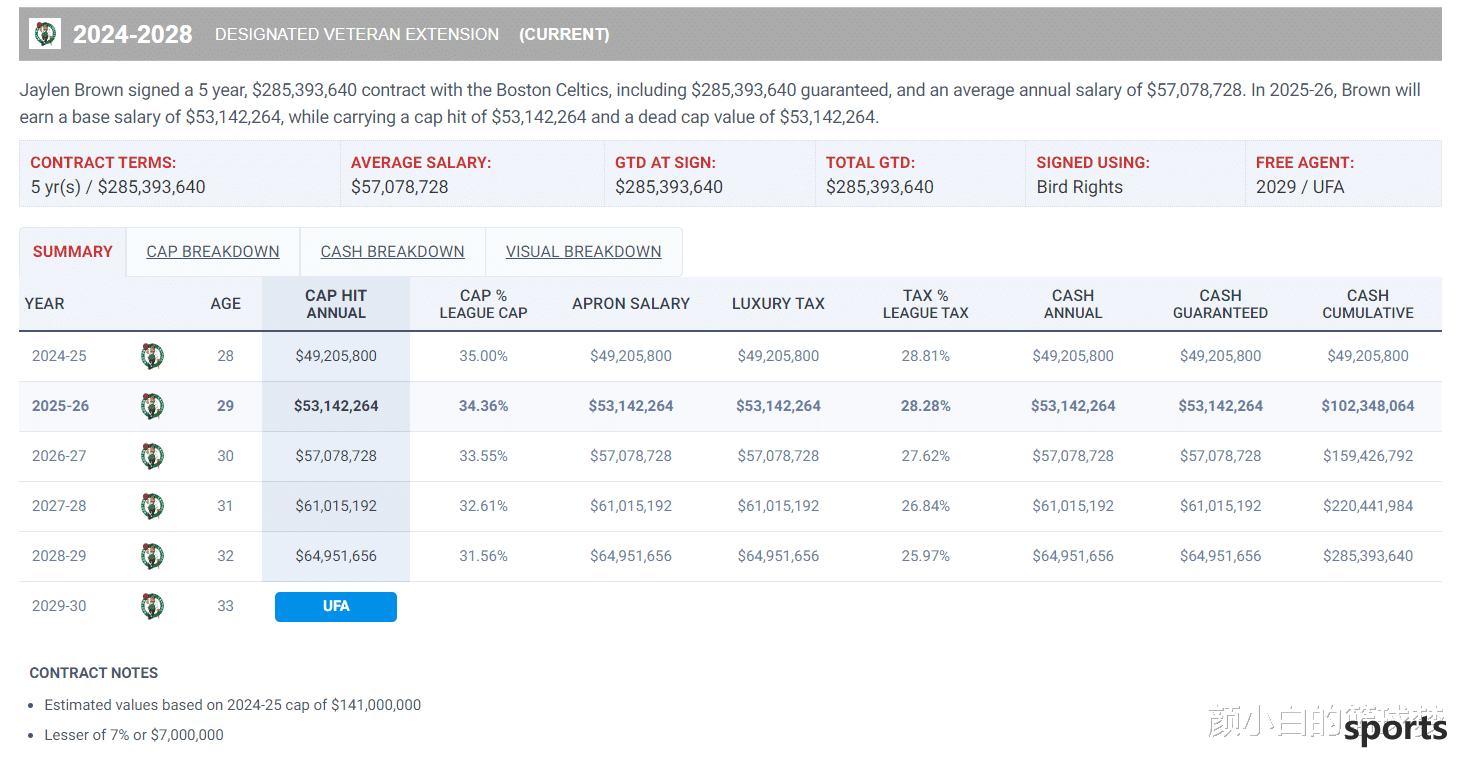Screen dimensions: 1462x760
Task: Click the cumulative cash value $159,426,792
Action: coord(1368,456)
